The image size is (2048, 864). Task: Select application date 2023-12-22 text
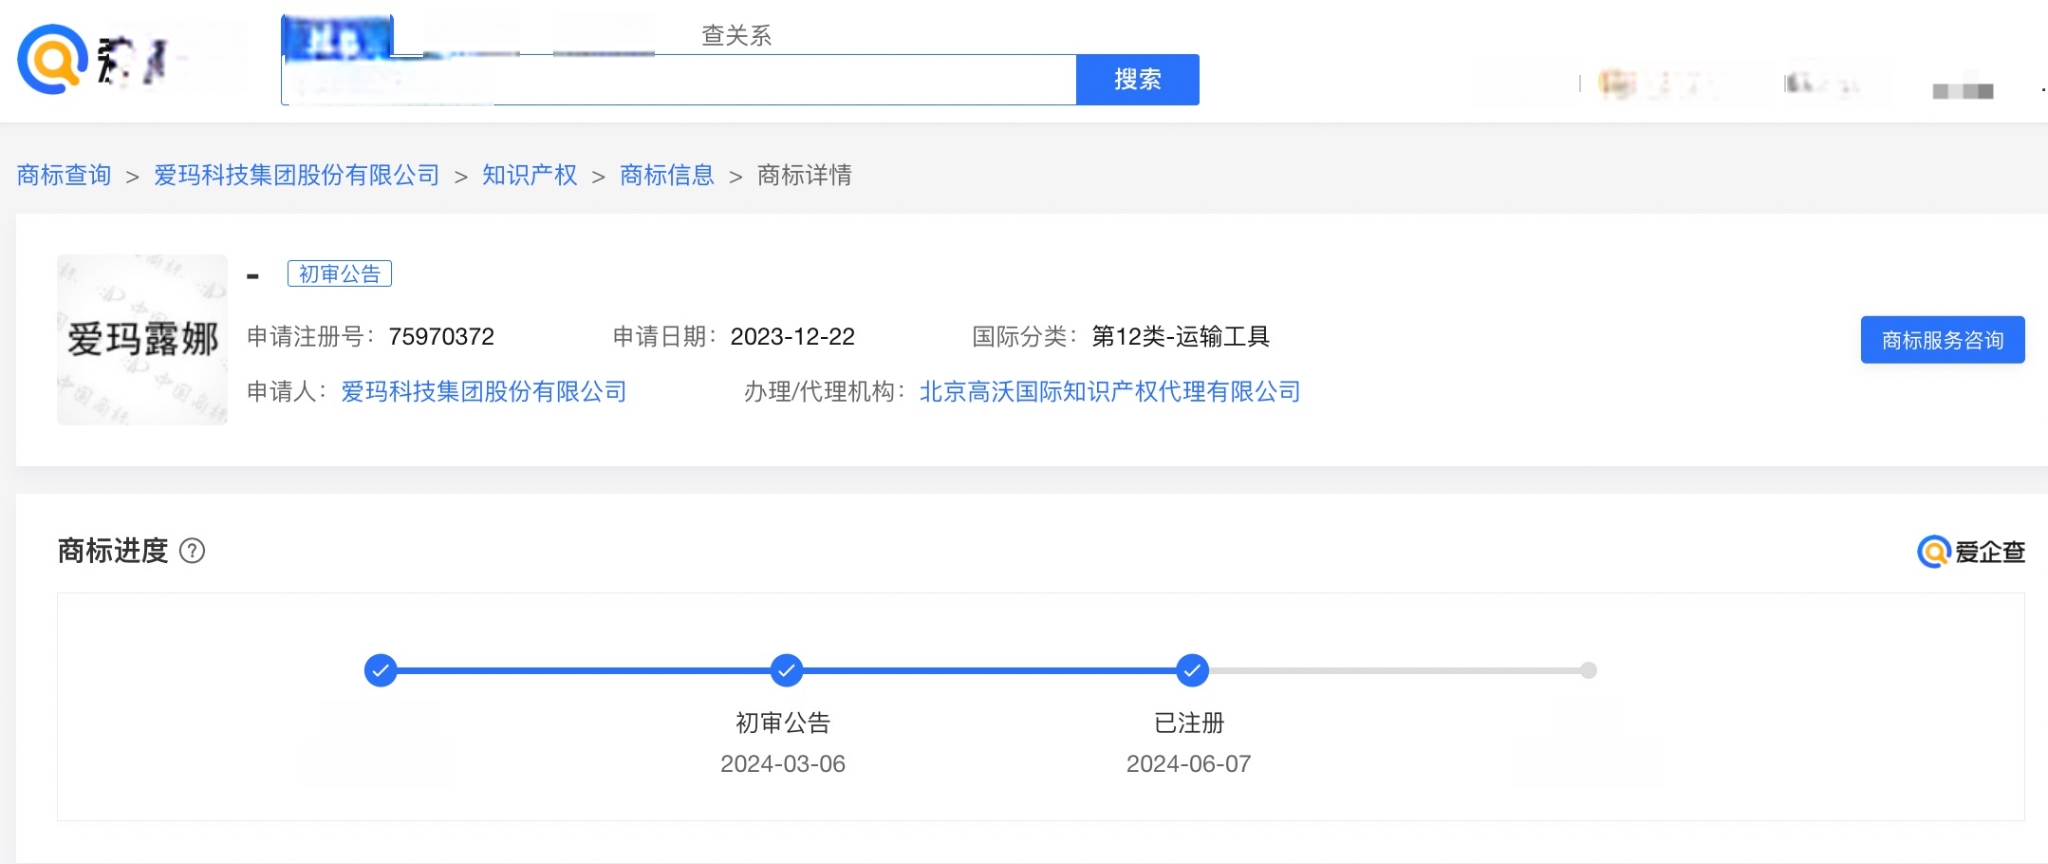[793, 337]
